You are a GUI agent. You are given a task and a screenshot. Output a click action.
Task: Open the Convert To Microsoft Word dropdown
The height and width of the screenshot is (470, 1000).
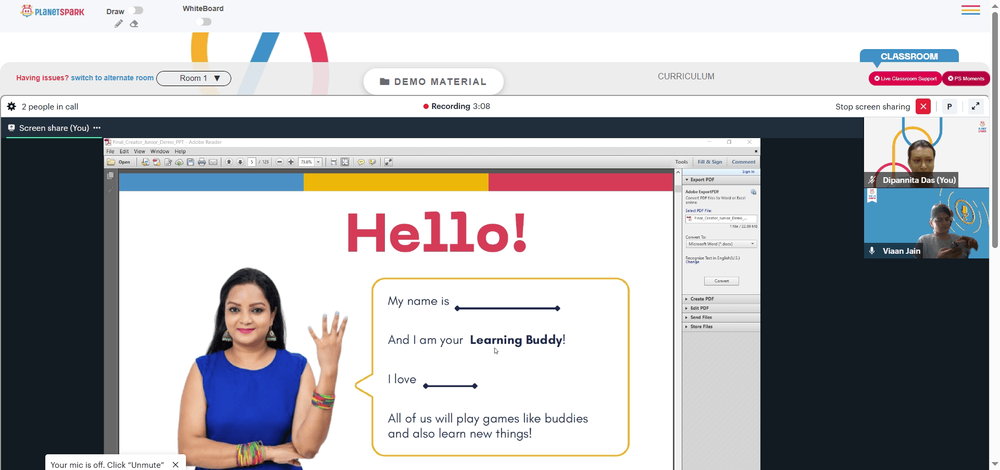pos(721,244)
